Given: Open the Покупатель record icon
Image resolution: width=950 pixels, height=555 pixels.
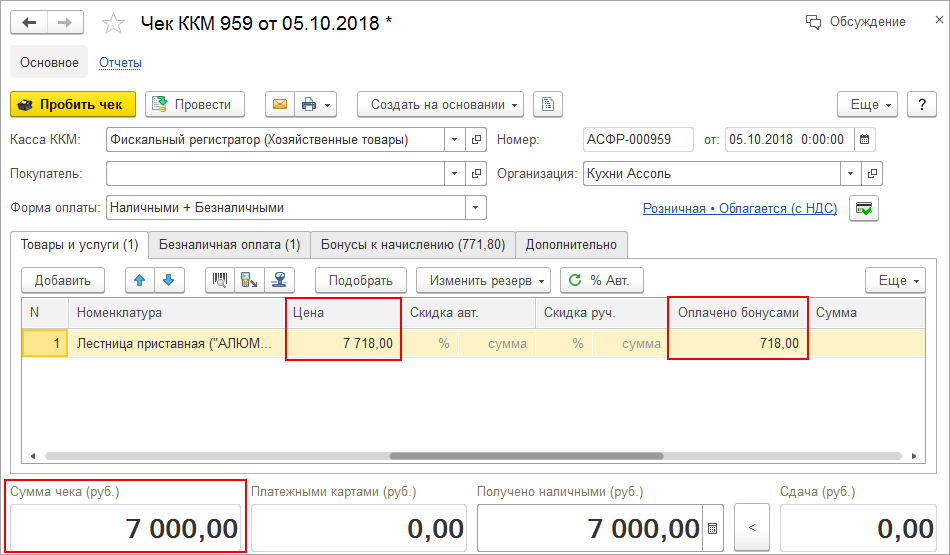Looking at the screenshot, I should (476, 173).
